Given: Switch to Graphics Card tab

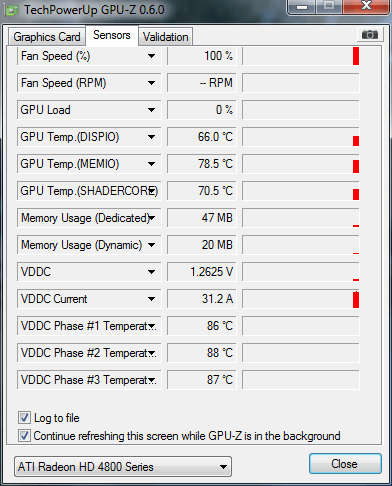Looking at the screenshot, I should [47, 37].
